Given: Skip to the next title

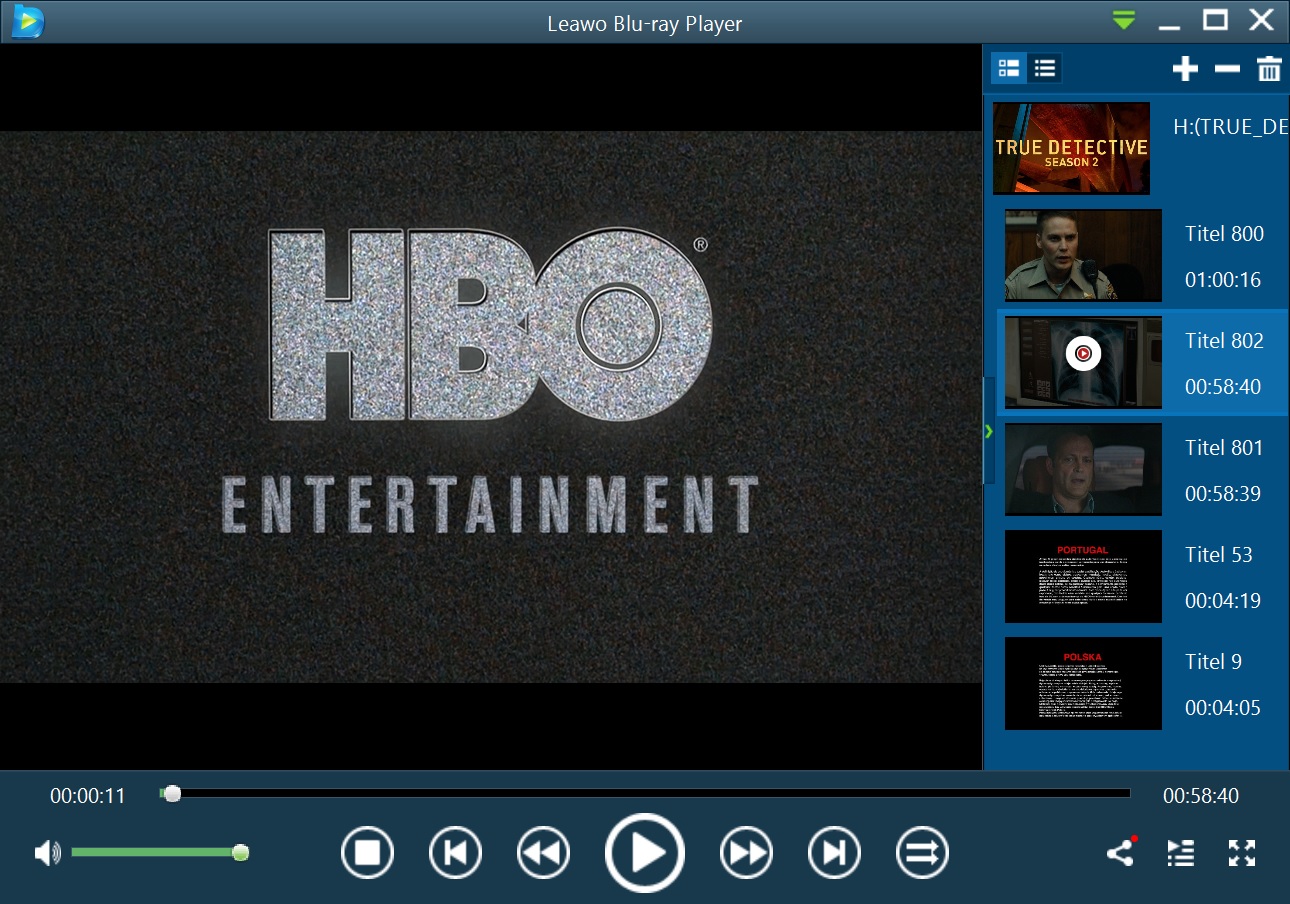Looking at the screenshot, I should pyautogui.click(x=834, y=853).
